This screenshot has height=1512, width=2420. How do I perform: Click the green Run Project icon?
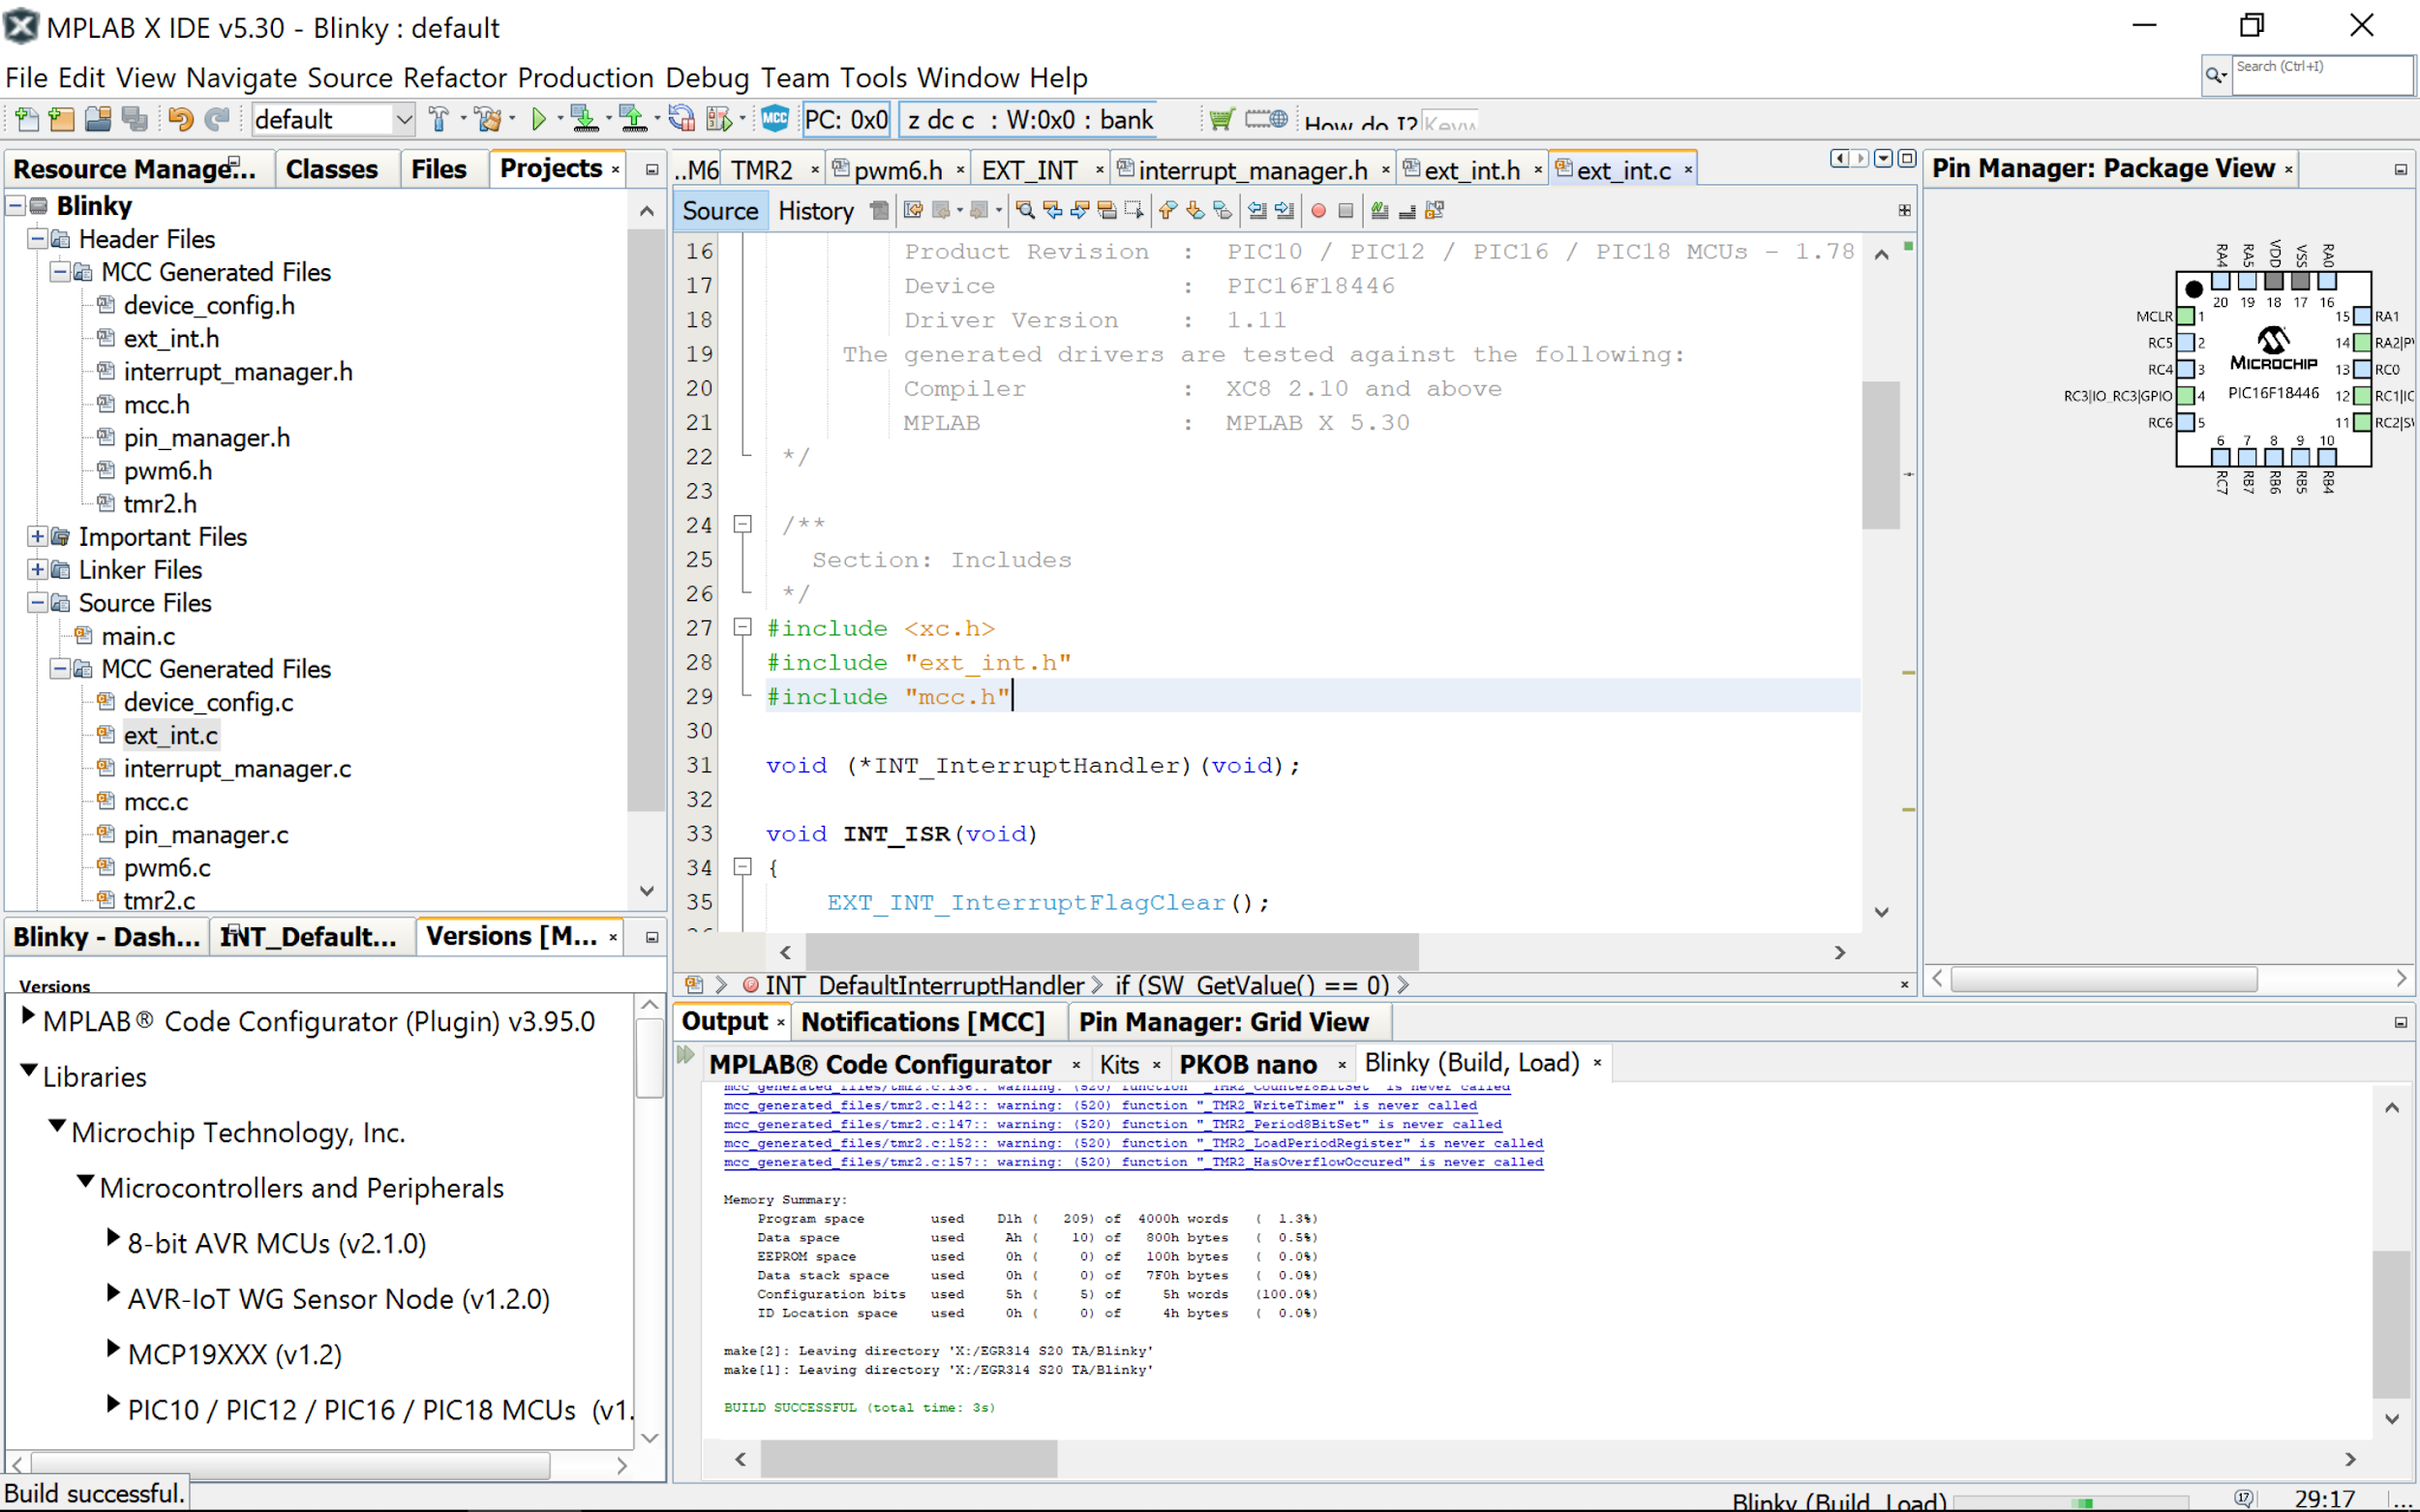[x=539, y=120]
